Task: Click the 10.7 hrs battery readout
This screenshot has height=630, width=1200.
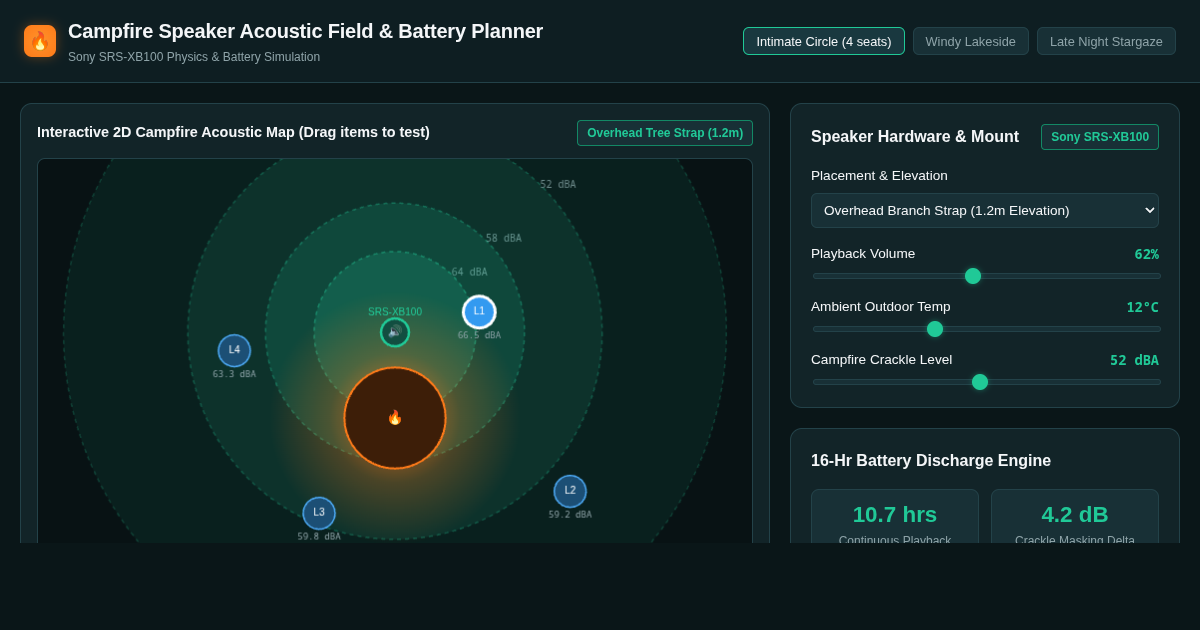Action: point(895,515)
